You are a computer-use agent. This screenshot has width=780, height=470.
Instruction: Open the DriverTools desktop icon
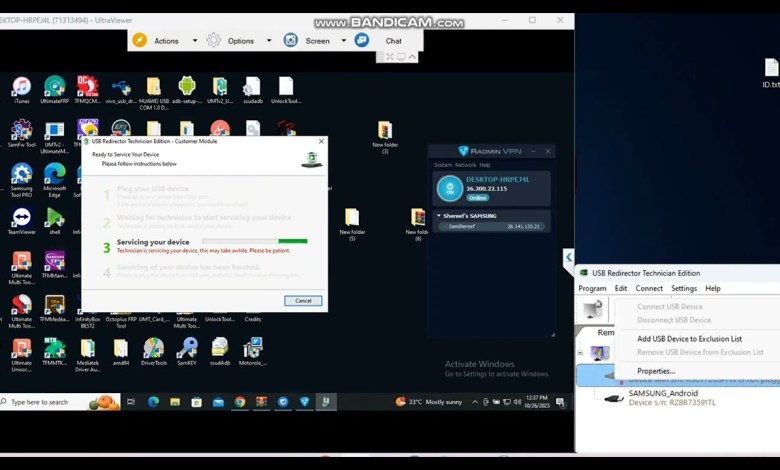154,351
